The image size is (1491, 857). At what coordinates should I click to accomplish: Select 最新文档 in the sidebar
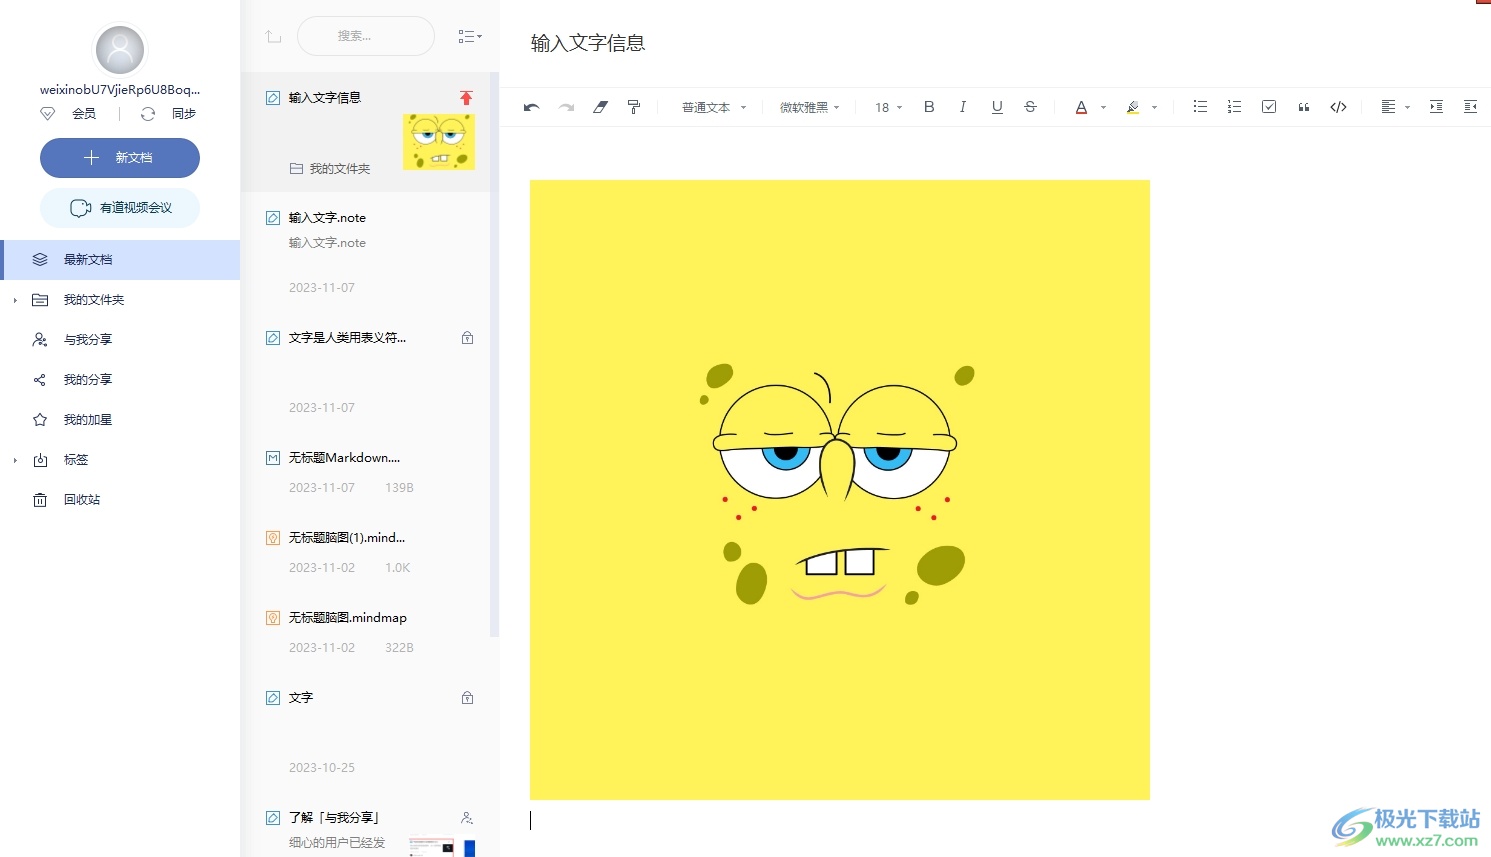point(120,260)
